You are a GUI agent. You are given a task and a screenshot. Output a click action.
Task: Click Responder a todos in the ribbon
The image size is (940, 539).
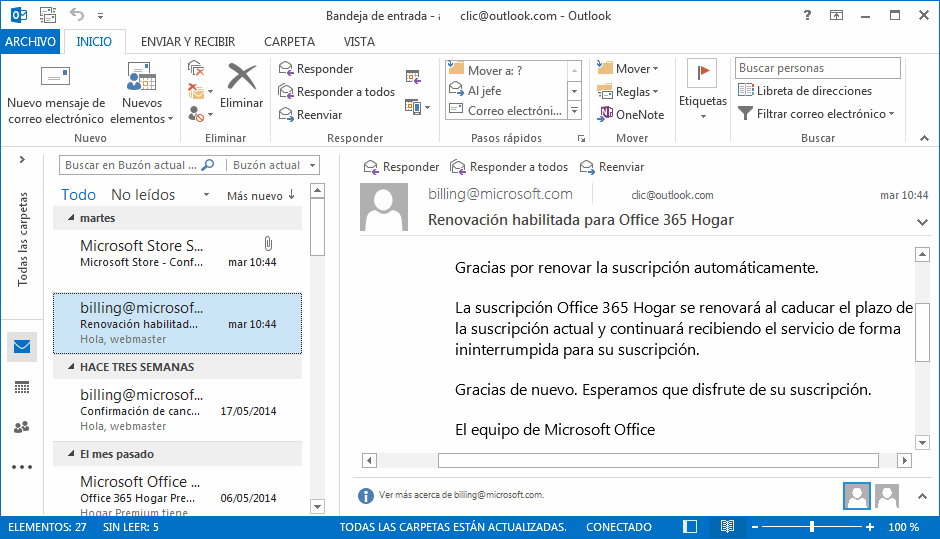[x=337, y=92]
